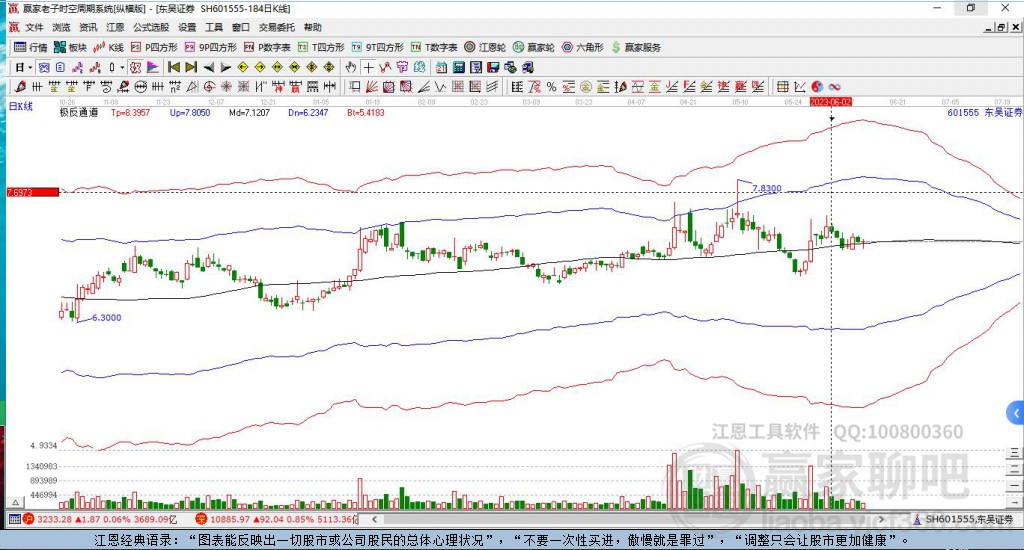Click scroll-right arrow on horizontal scrollbar
The image size is (1024, 550).
(x=881, y=519)
